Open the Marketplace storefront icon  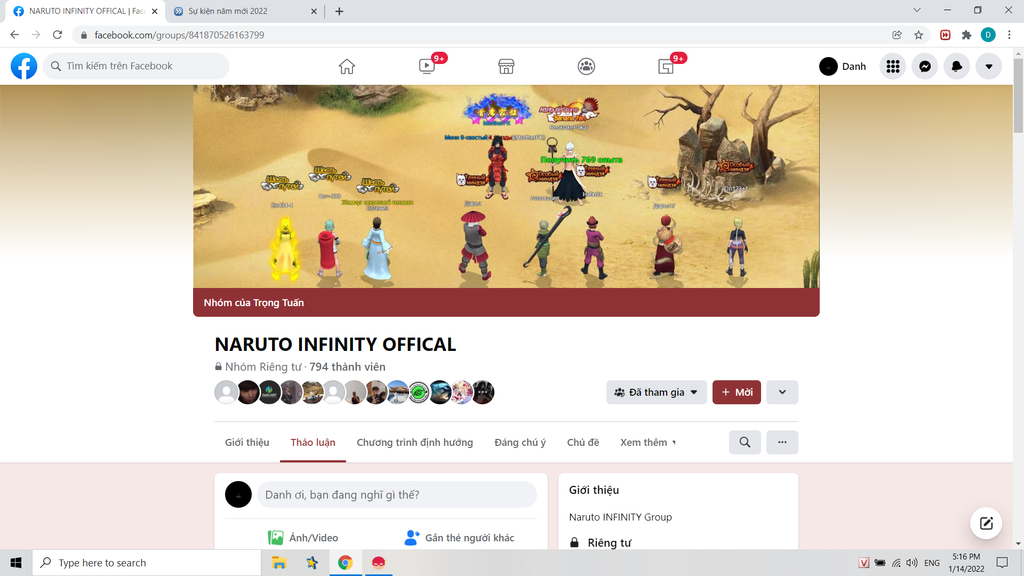point(506,66)
